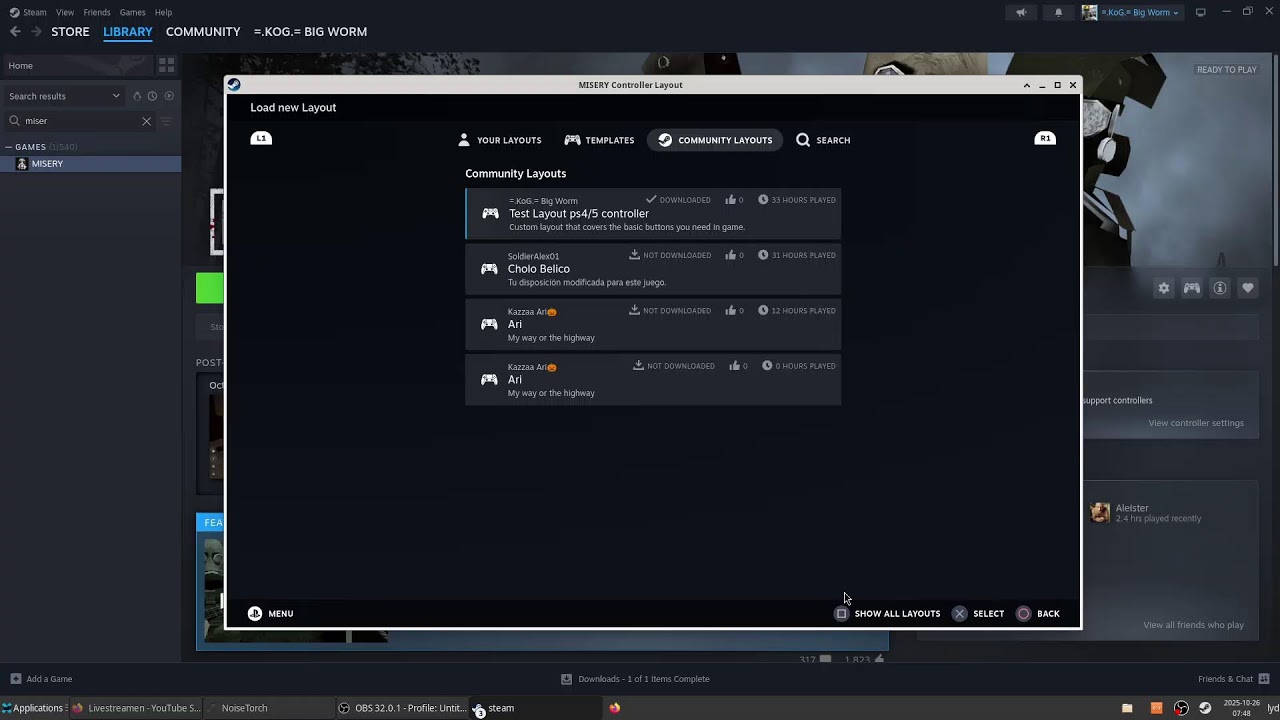Screen dimensions: 1280x720
Task: Switch to library grid view icon
Action: pos(166,65)
